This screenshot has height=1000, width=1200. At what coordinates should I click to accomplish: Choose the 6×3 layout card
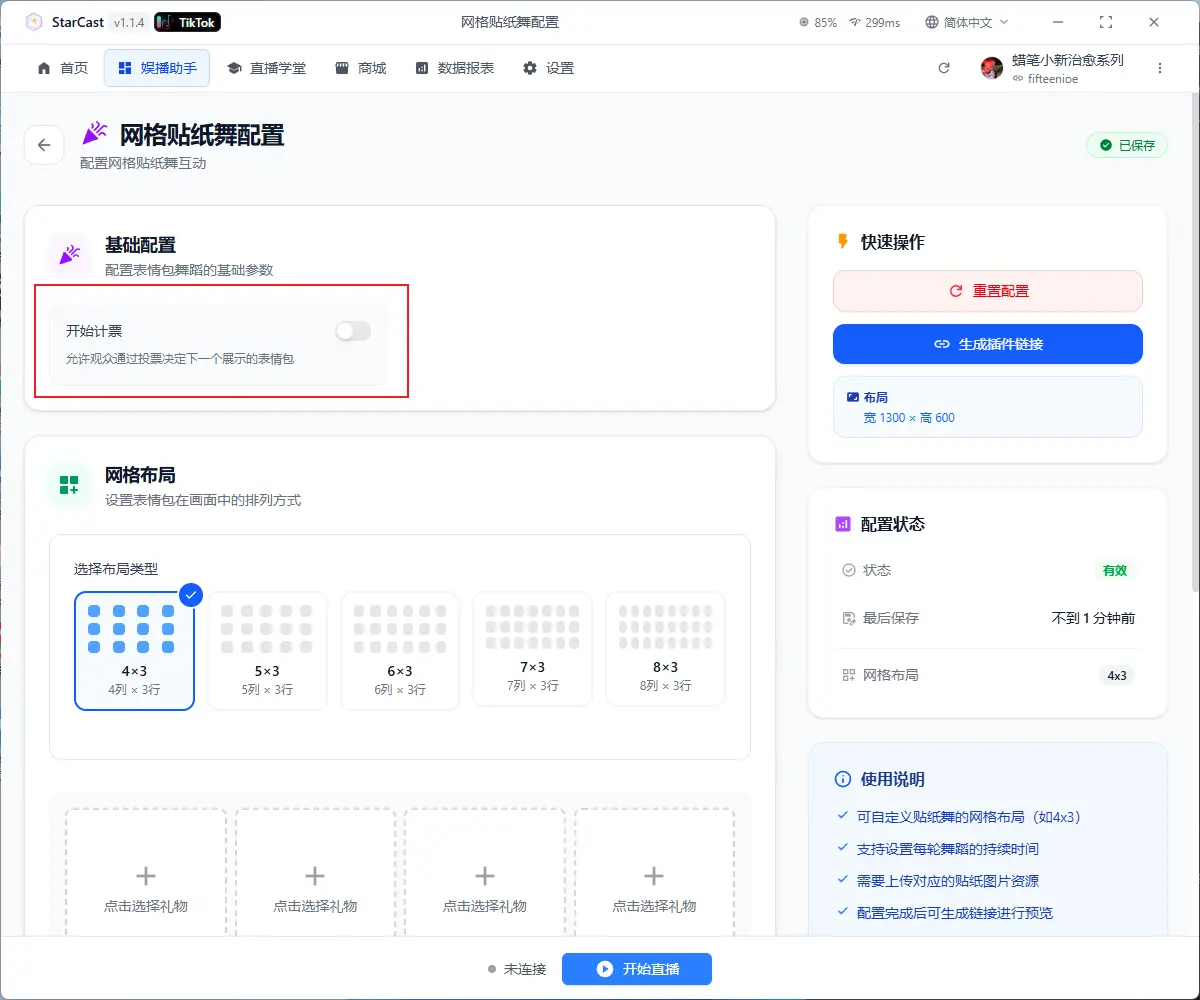click(x=400, y=651)
